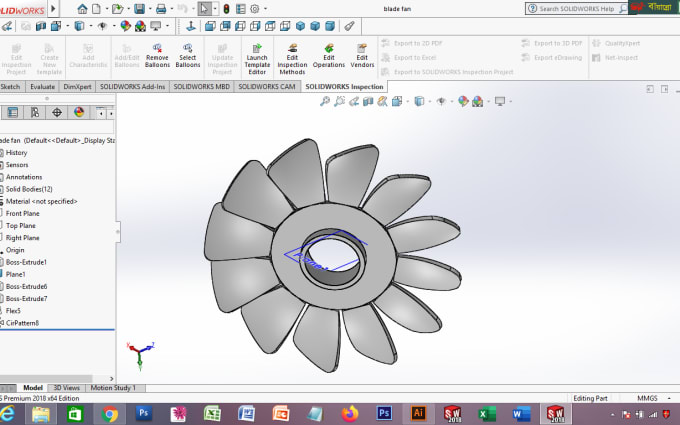Click the Home icon in top toolbar

(82, 9)
